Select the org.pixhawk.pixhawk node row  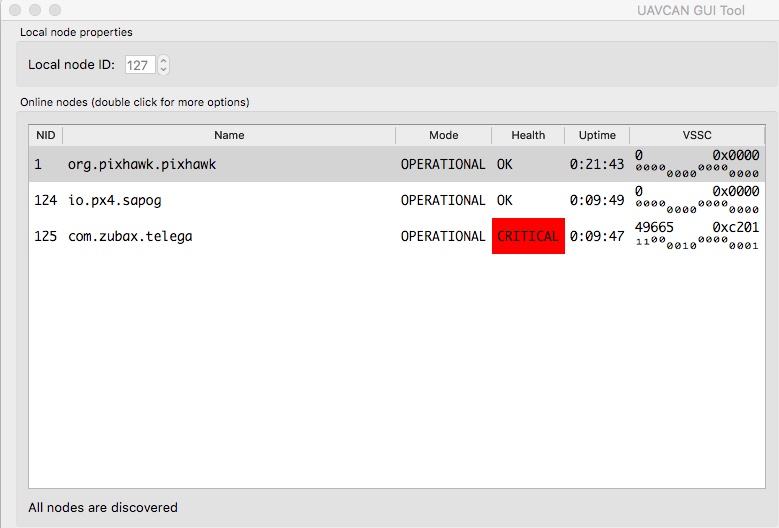point(396,164)
